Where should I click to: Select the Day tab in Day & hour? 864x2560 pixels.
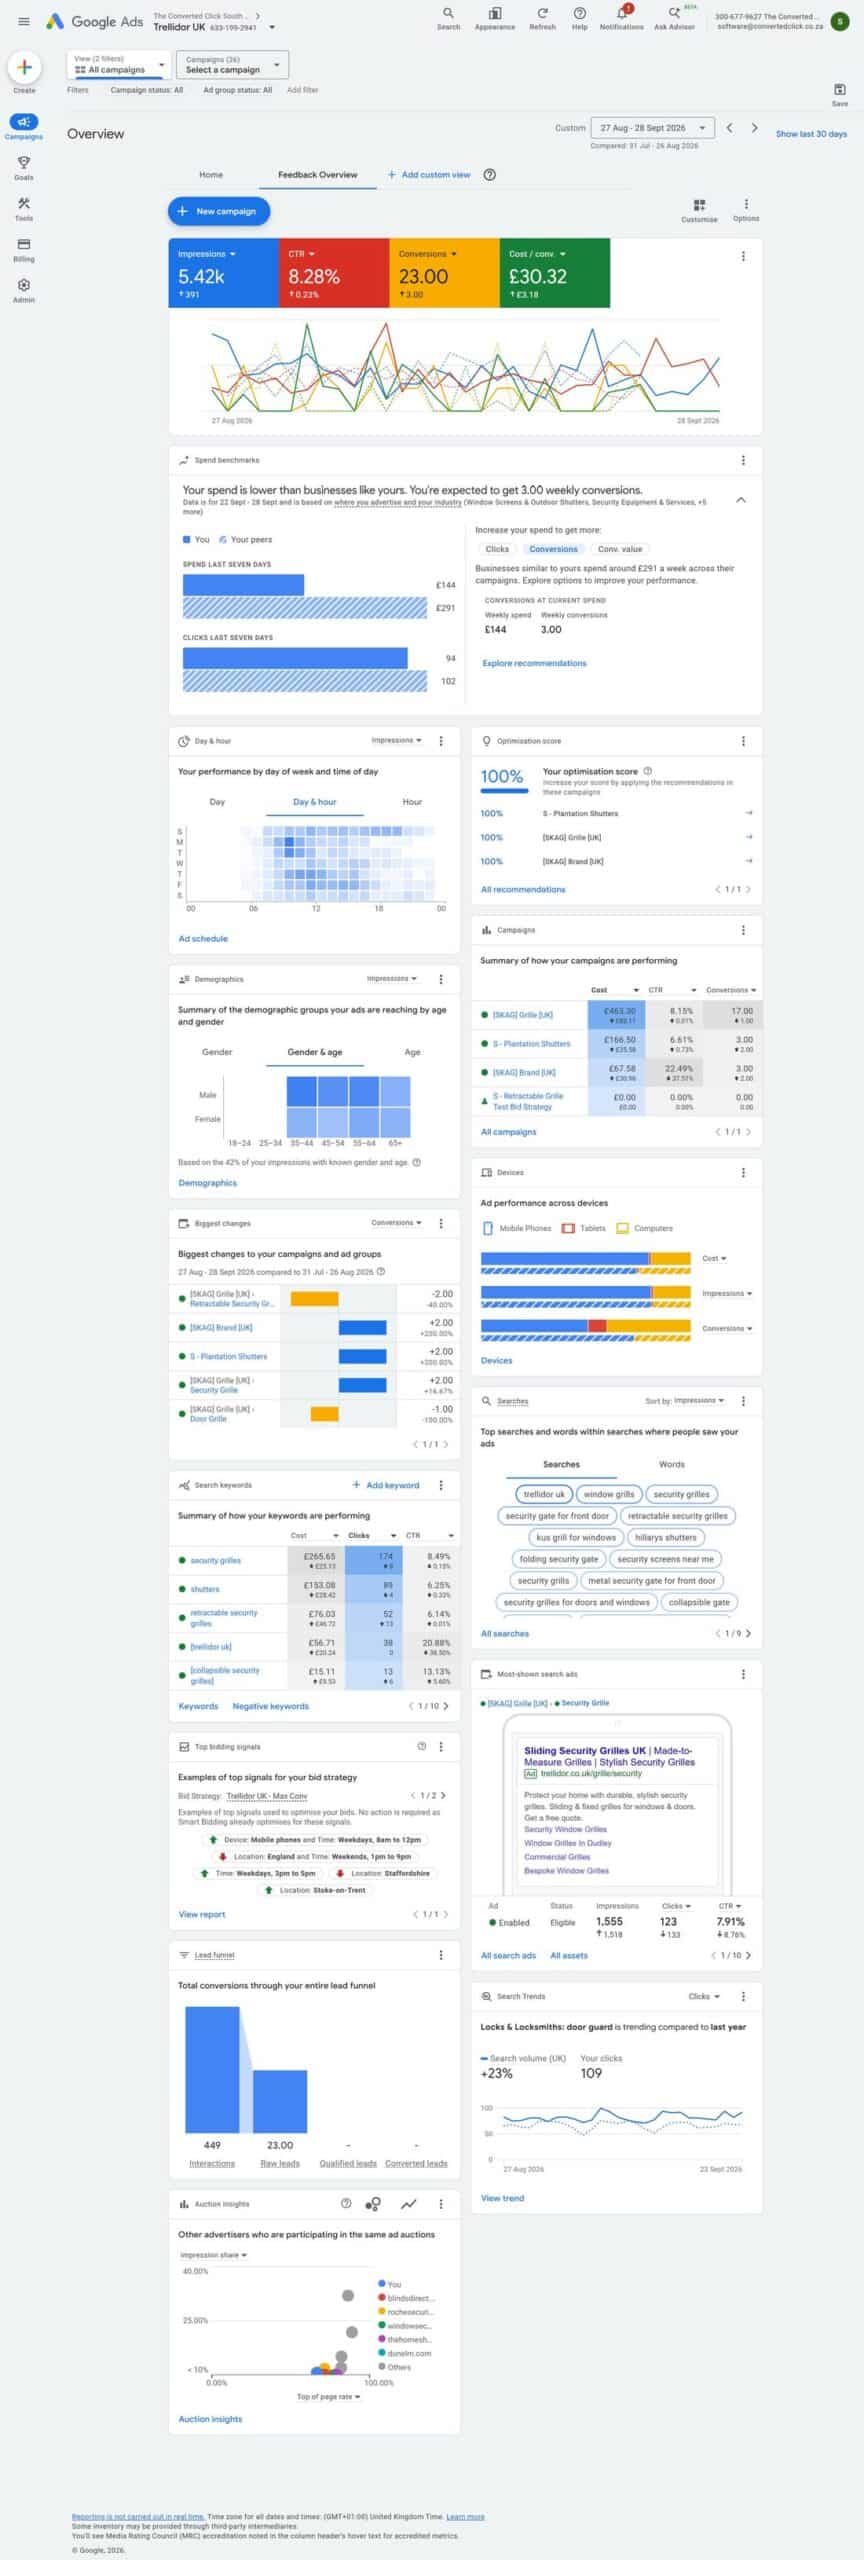click(217, 802)
